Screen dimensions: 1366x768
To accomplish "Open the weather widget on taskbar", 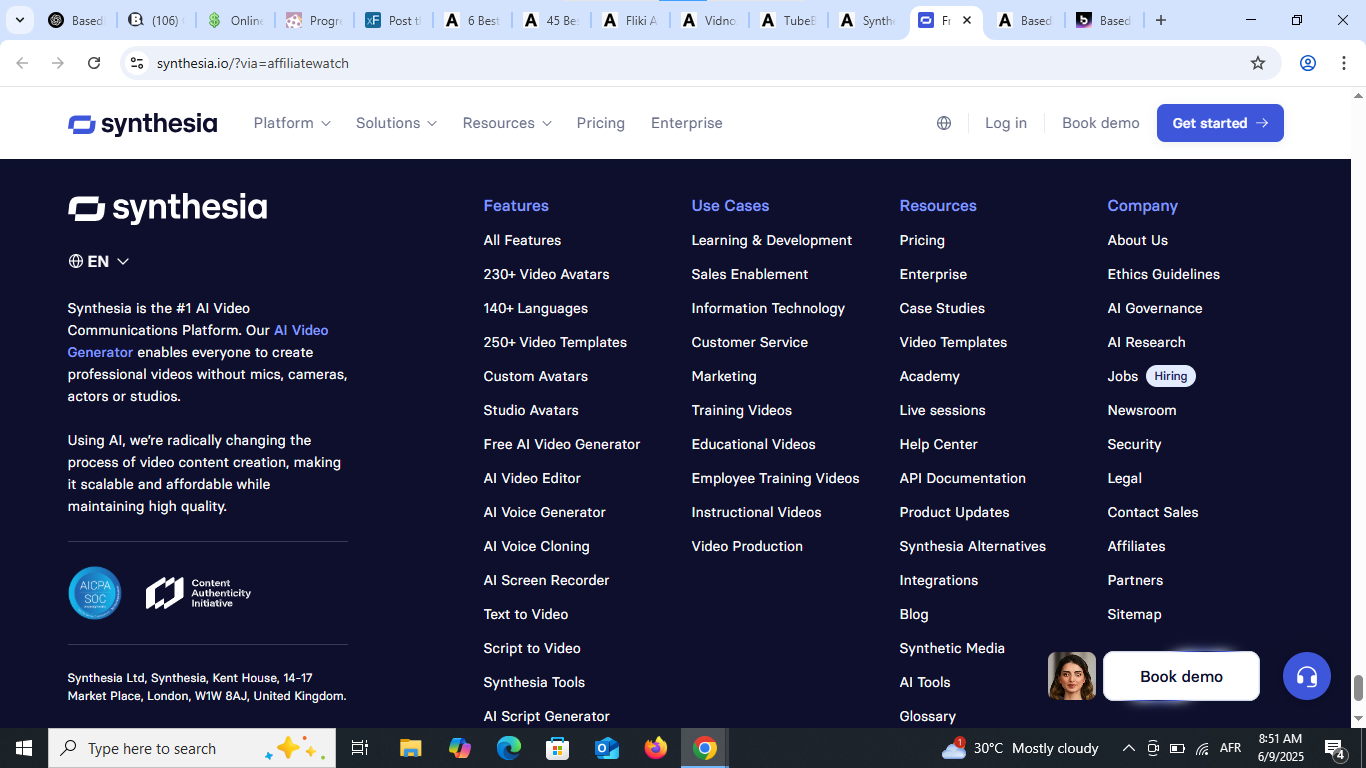I will (x=1020, y=748).
